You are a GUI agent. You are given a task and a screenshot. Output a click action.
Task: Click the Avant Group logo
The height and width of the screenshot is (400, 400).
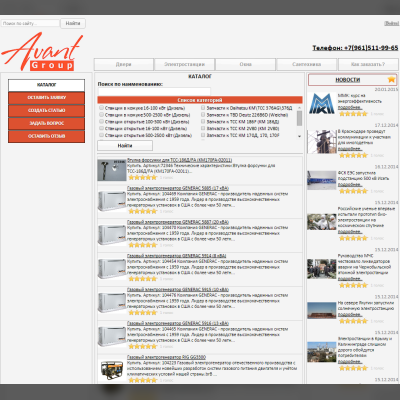pos(42,52)
